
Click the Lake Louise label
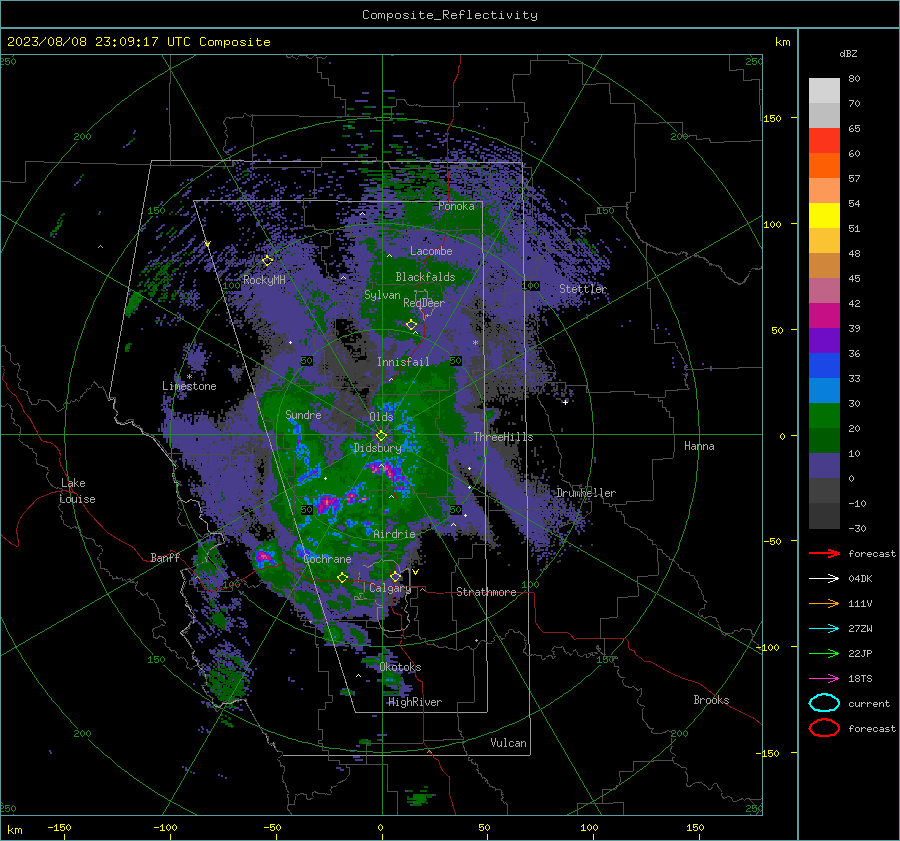point(77,491)
